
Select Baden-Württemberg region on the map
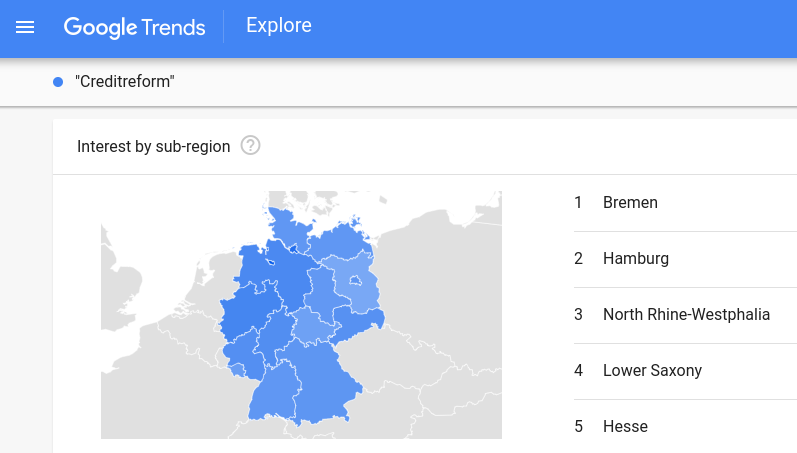[270, 395]
